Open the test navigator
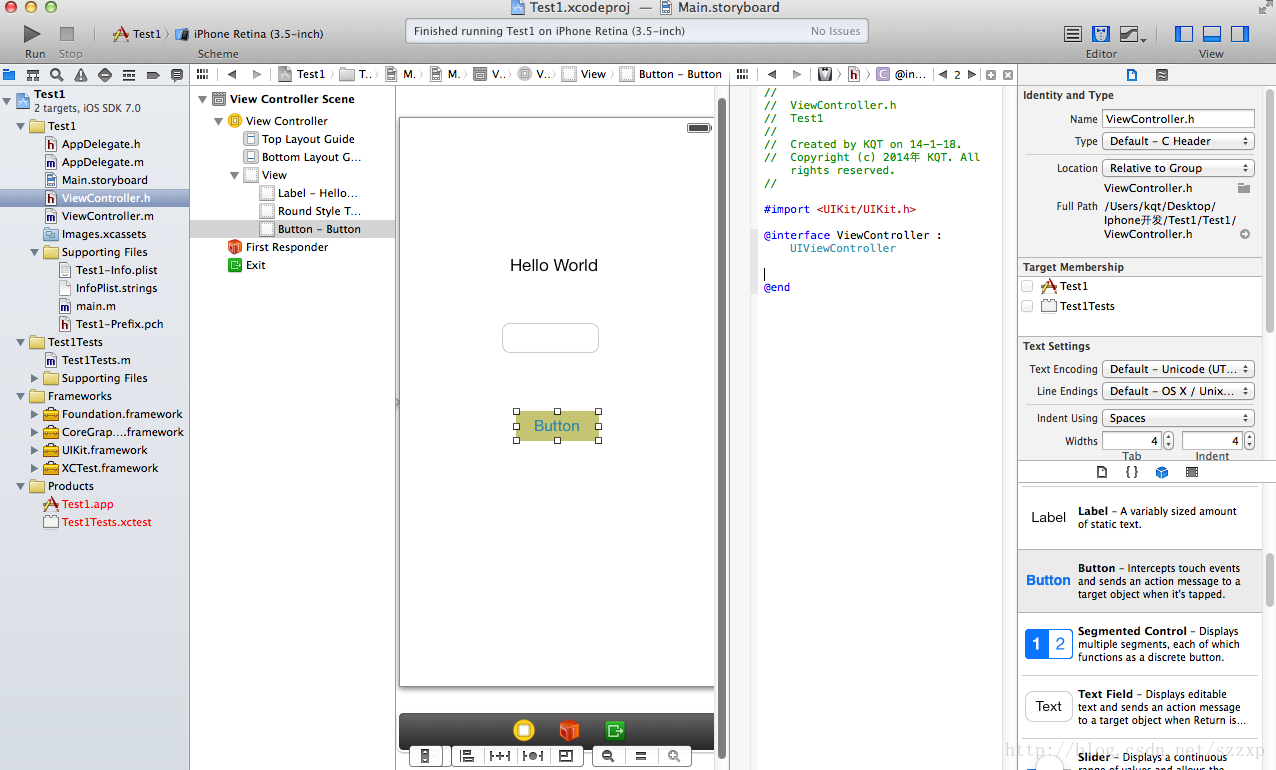This screenshot has height=770, width=1276. [x=105, y=75]
